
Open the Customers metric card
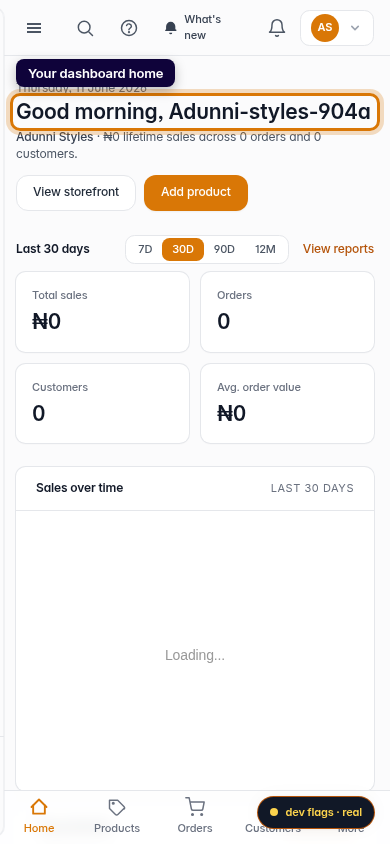coord(103,404)
